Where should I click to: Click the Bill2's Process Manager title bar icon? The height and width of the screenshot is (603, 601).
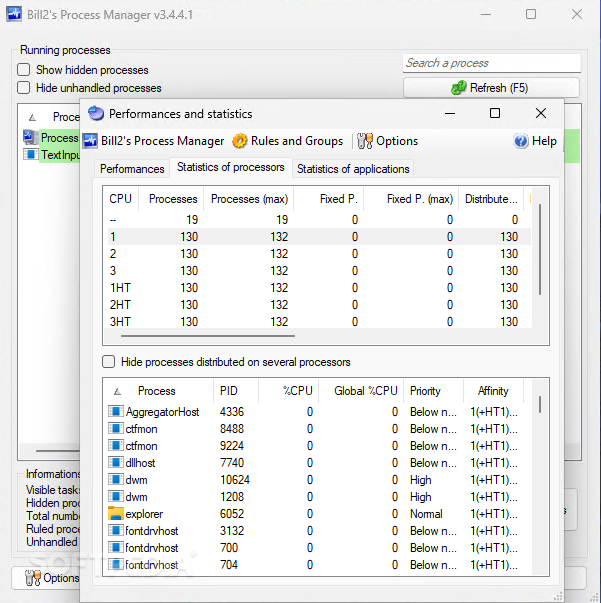pos(14,14)
